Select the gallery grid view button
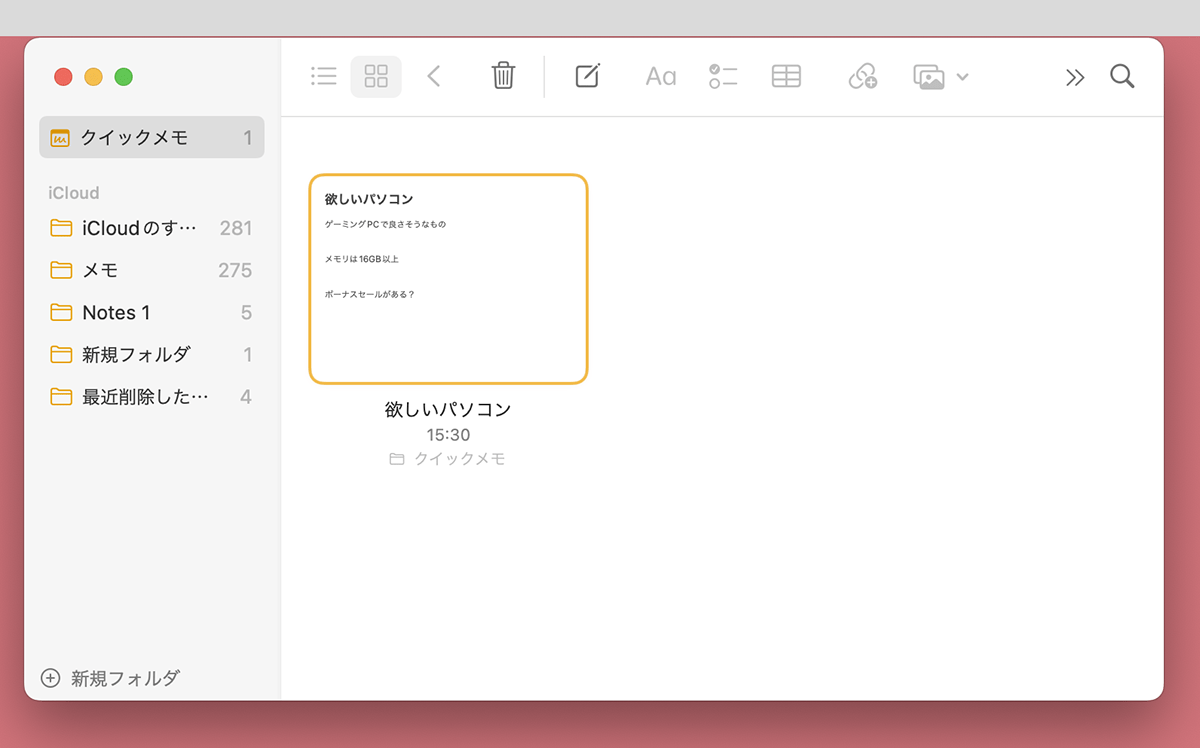Screen dimensions: 1200x748 coord(376,76)
